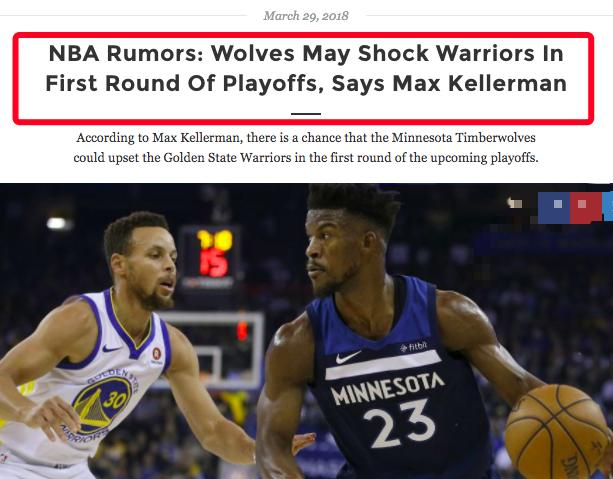The height and width of the screenshot is (479, 613).
Task: Click the Rakuten patch on the white jersey
Action: point(157,354)
